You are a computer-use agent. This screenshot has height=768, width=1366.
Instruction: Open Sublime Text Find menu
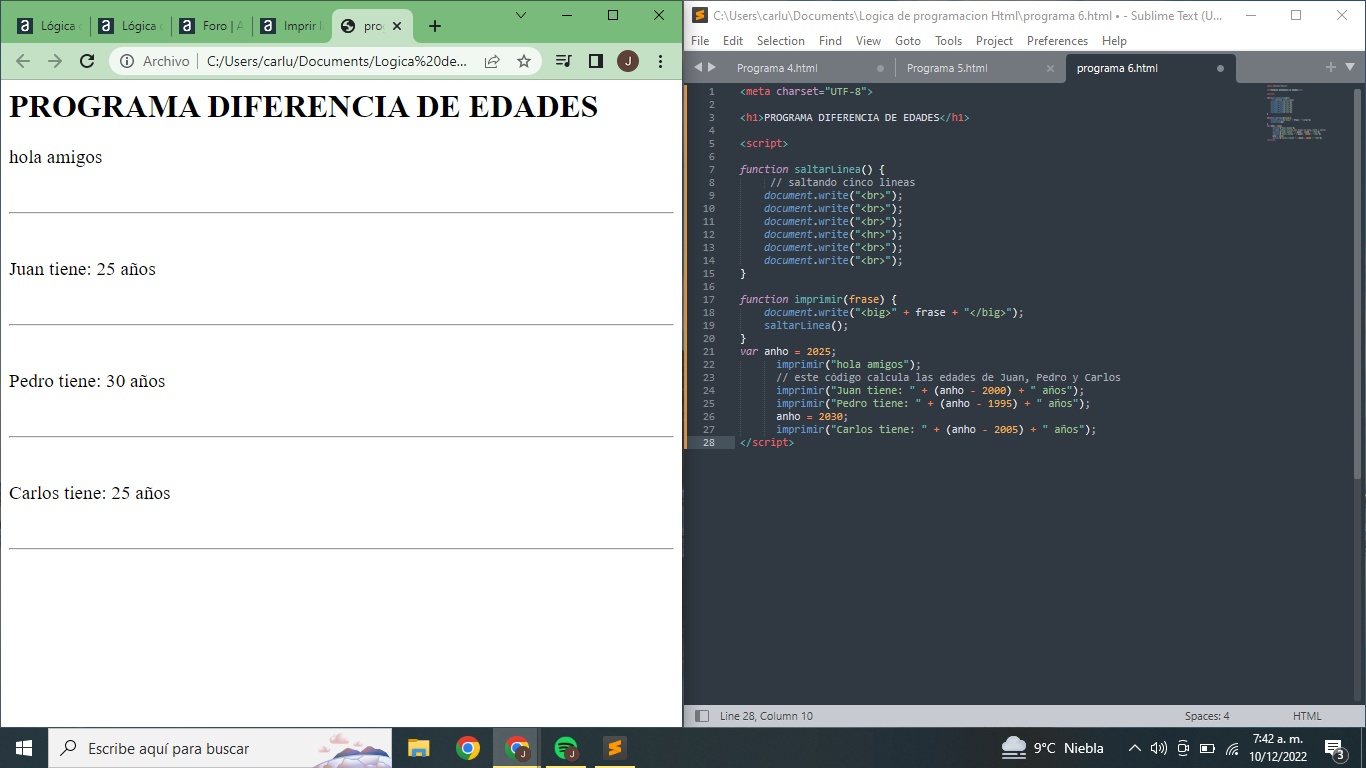coord(830,41)
